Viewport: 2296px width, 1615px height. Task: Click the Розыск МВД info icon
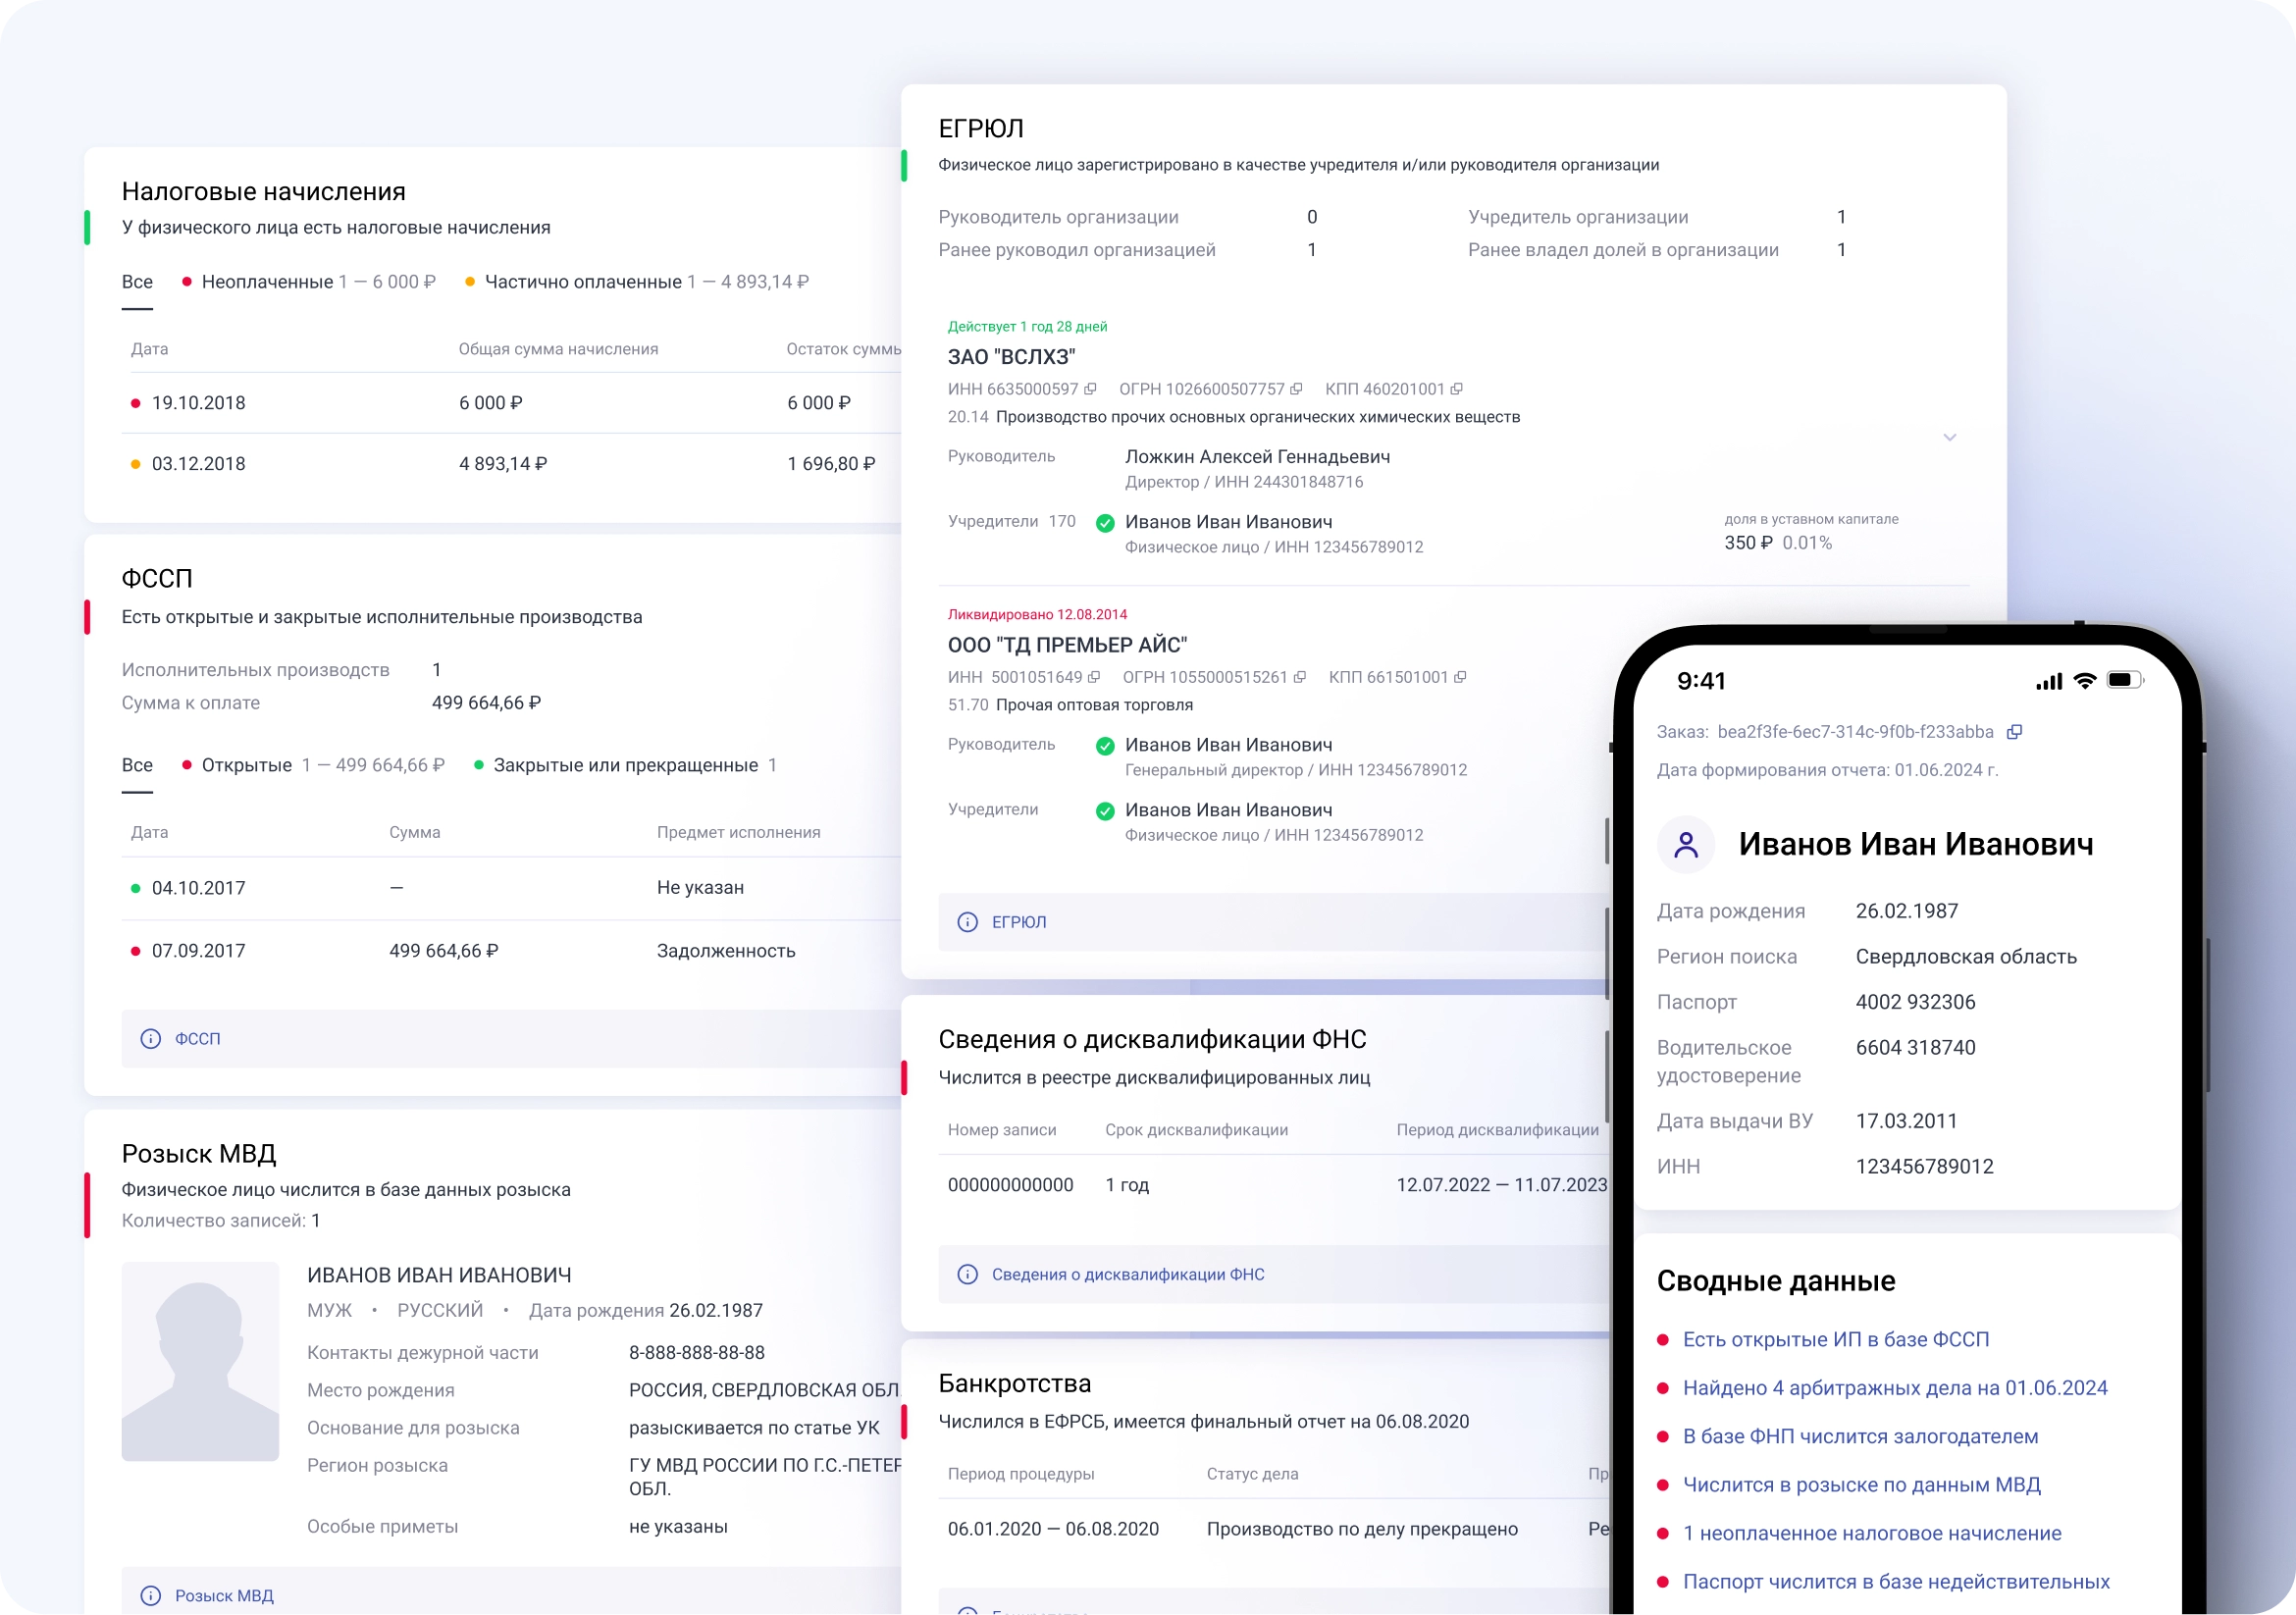pos(151,1596)
